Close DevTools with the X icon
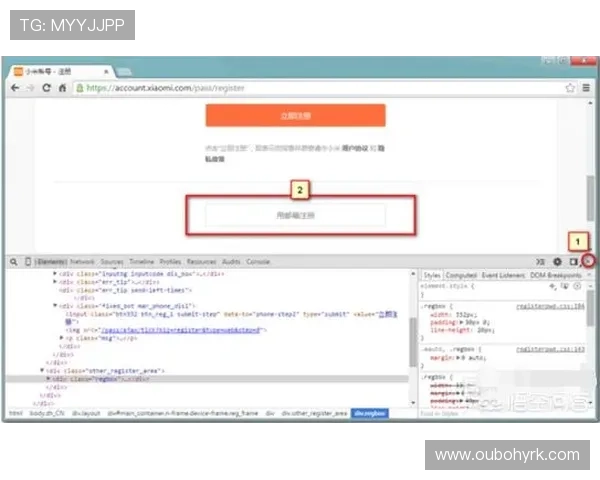This screenshot has width=600, height=480. [588, 261]
